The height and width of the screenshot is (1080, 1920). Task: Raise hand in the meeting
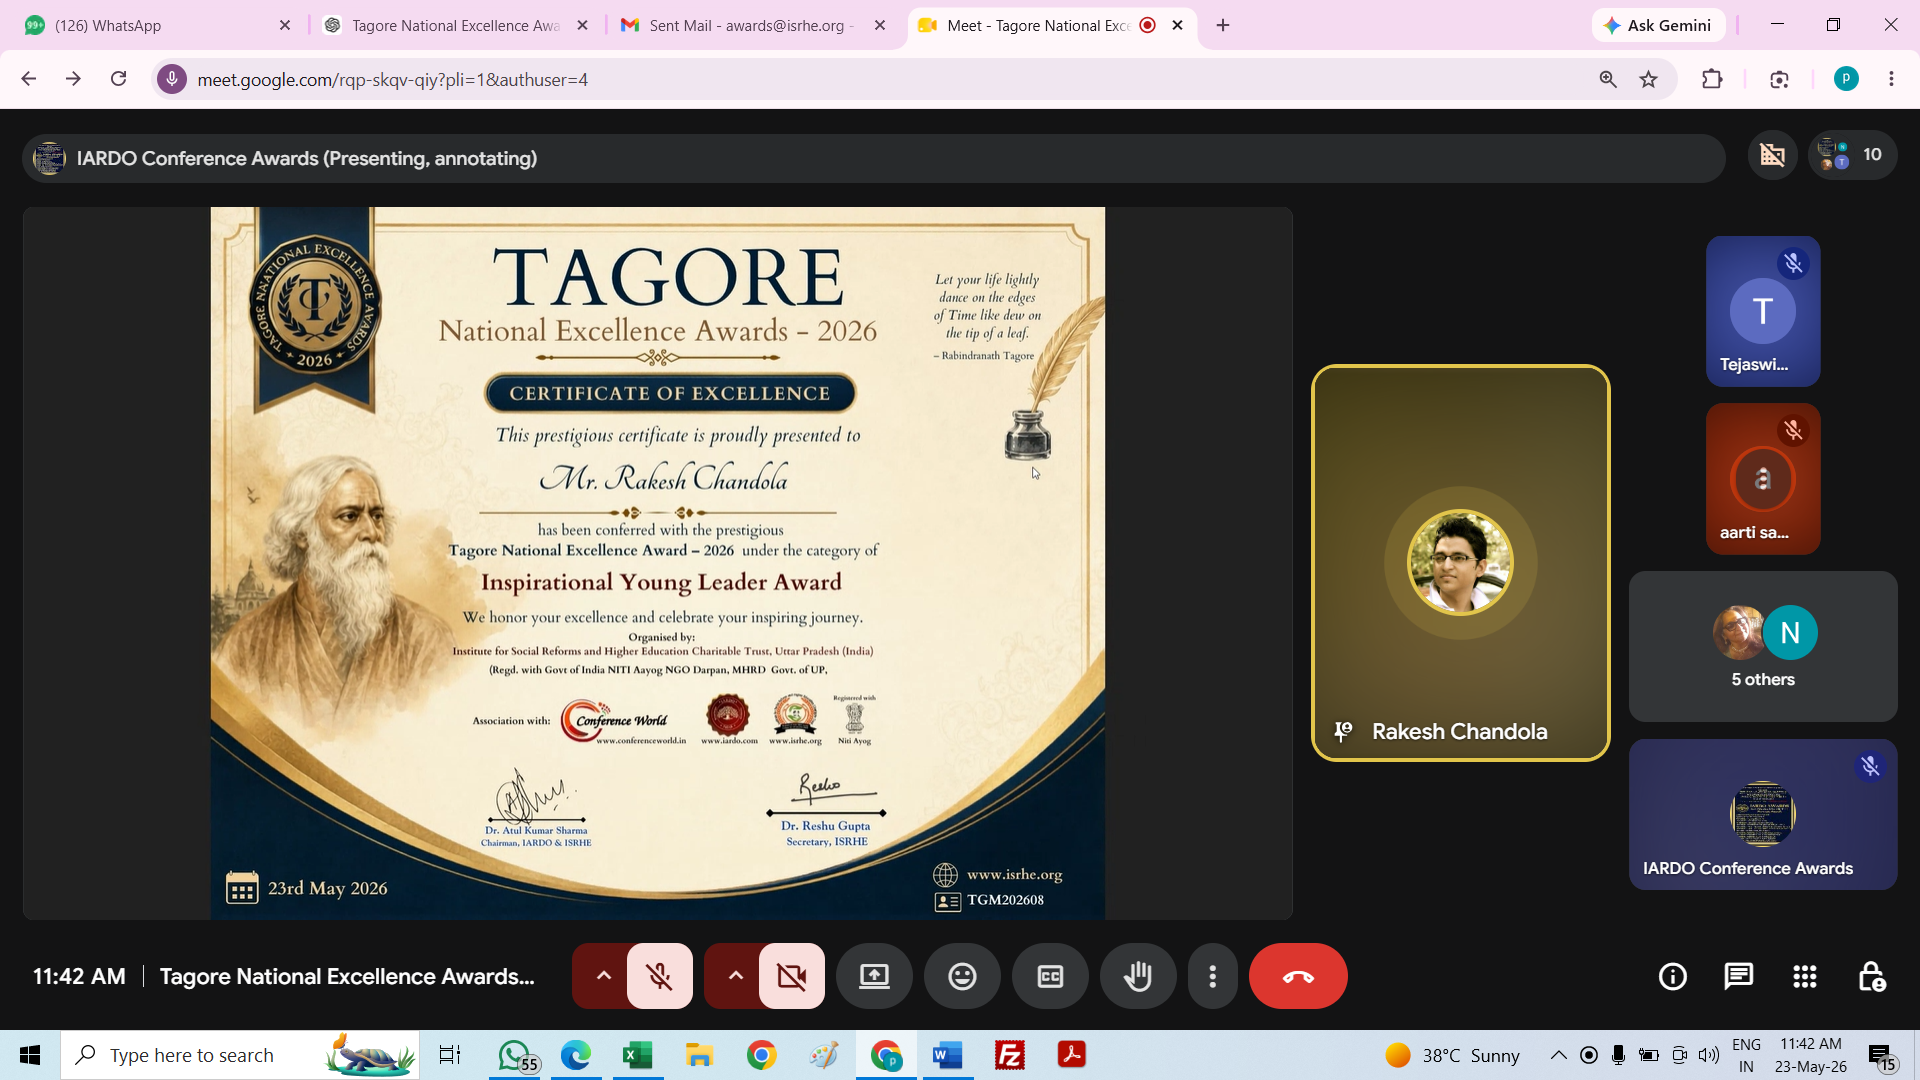point(1138,976)
